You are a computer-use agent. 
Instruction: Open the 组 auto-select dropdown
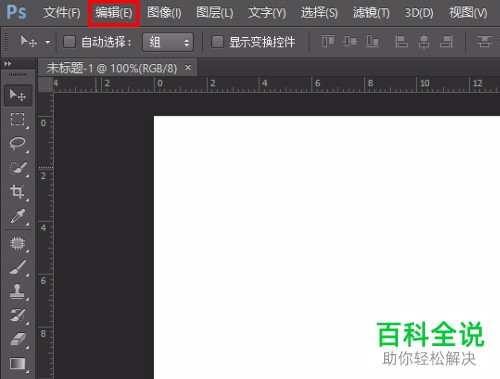[168, 42]
